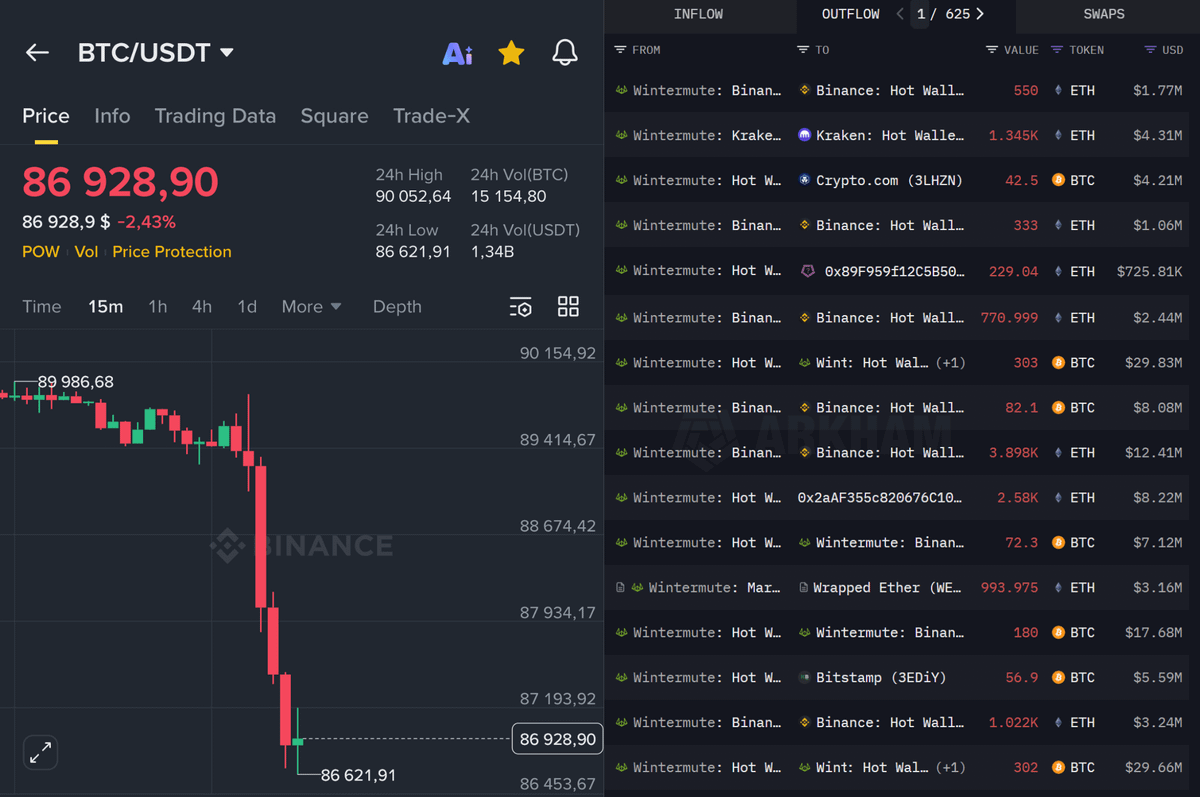Open the Info tab
Image resolution: width=1200 pixels, height=797 pixels.
point(112,116)
